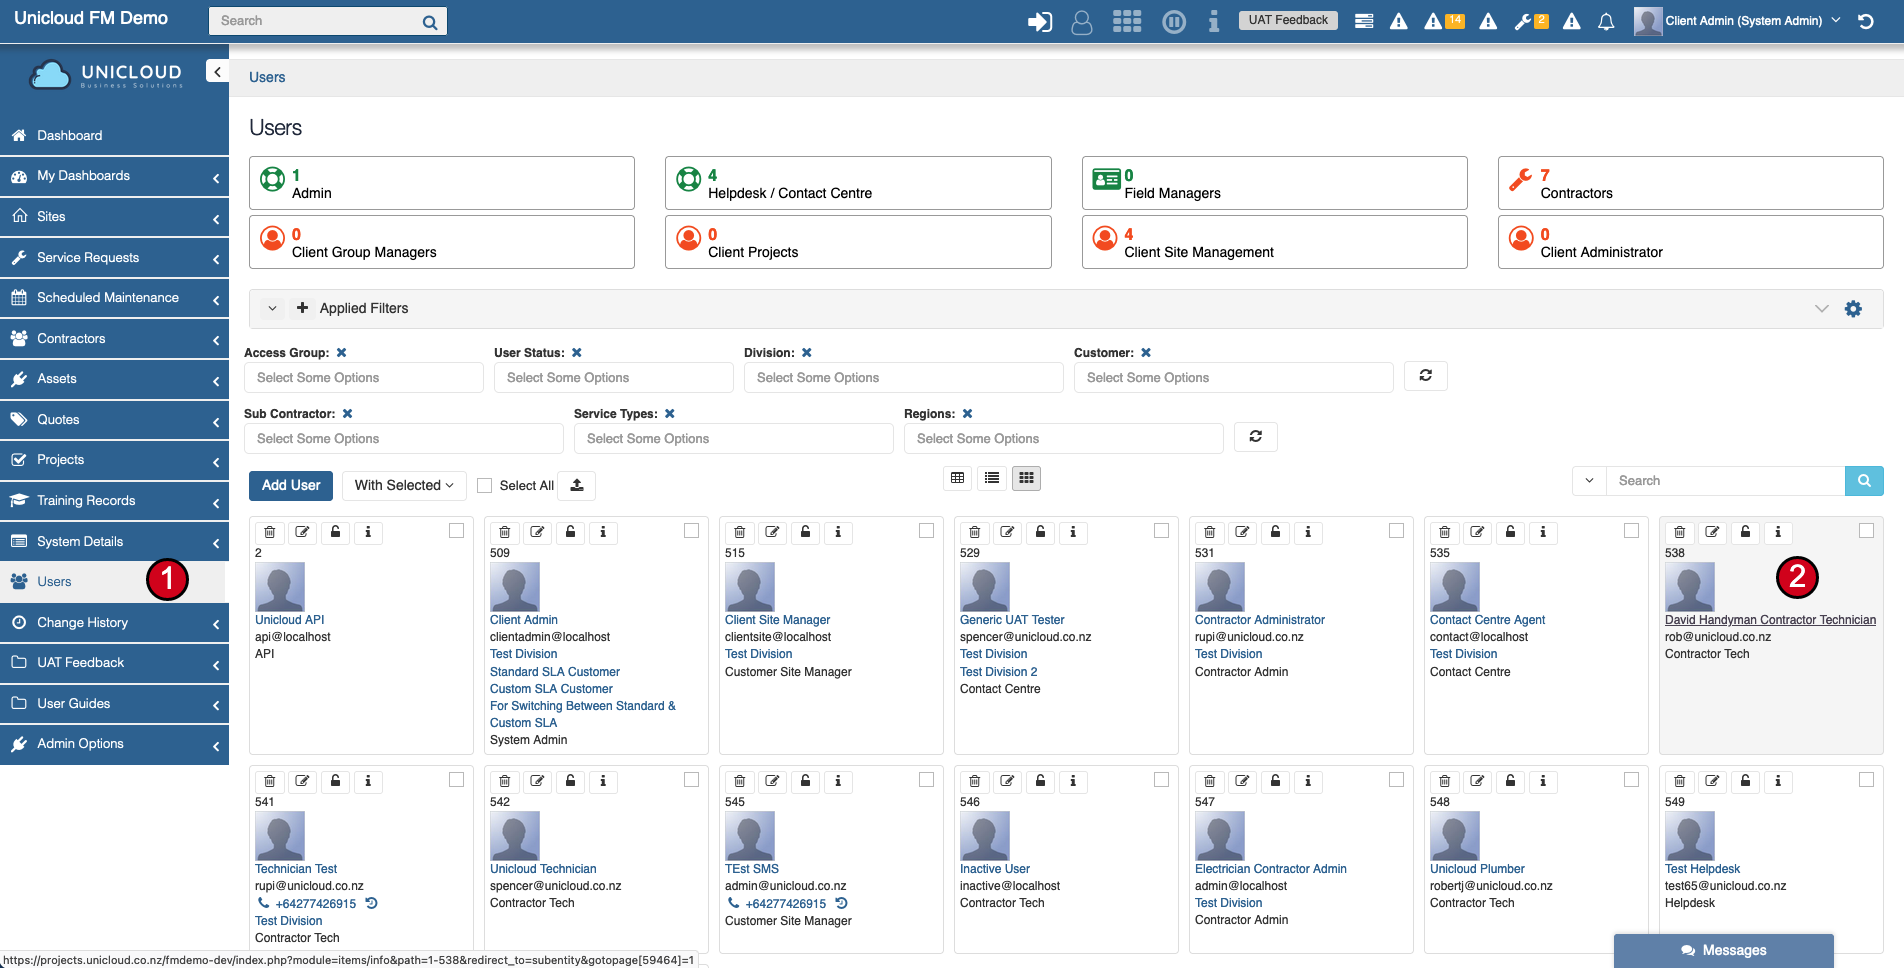Select checkbox for user 509 Client Admin

click(x=692, y=531)
